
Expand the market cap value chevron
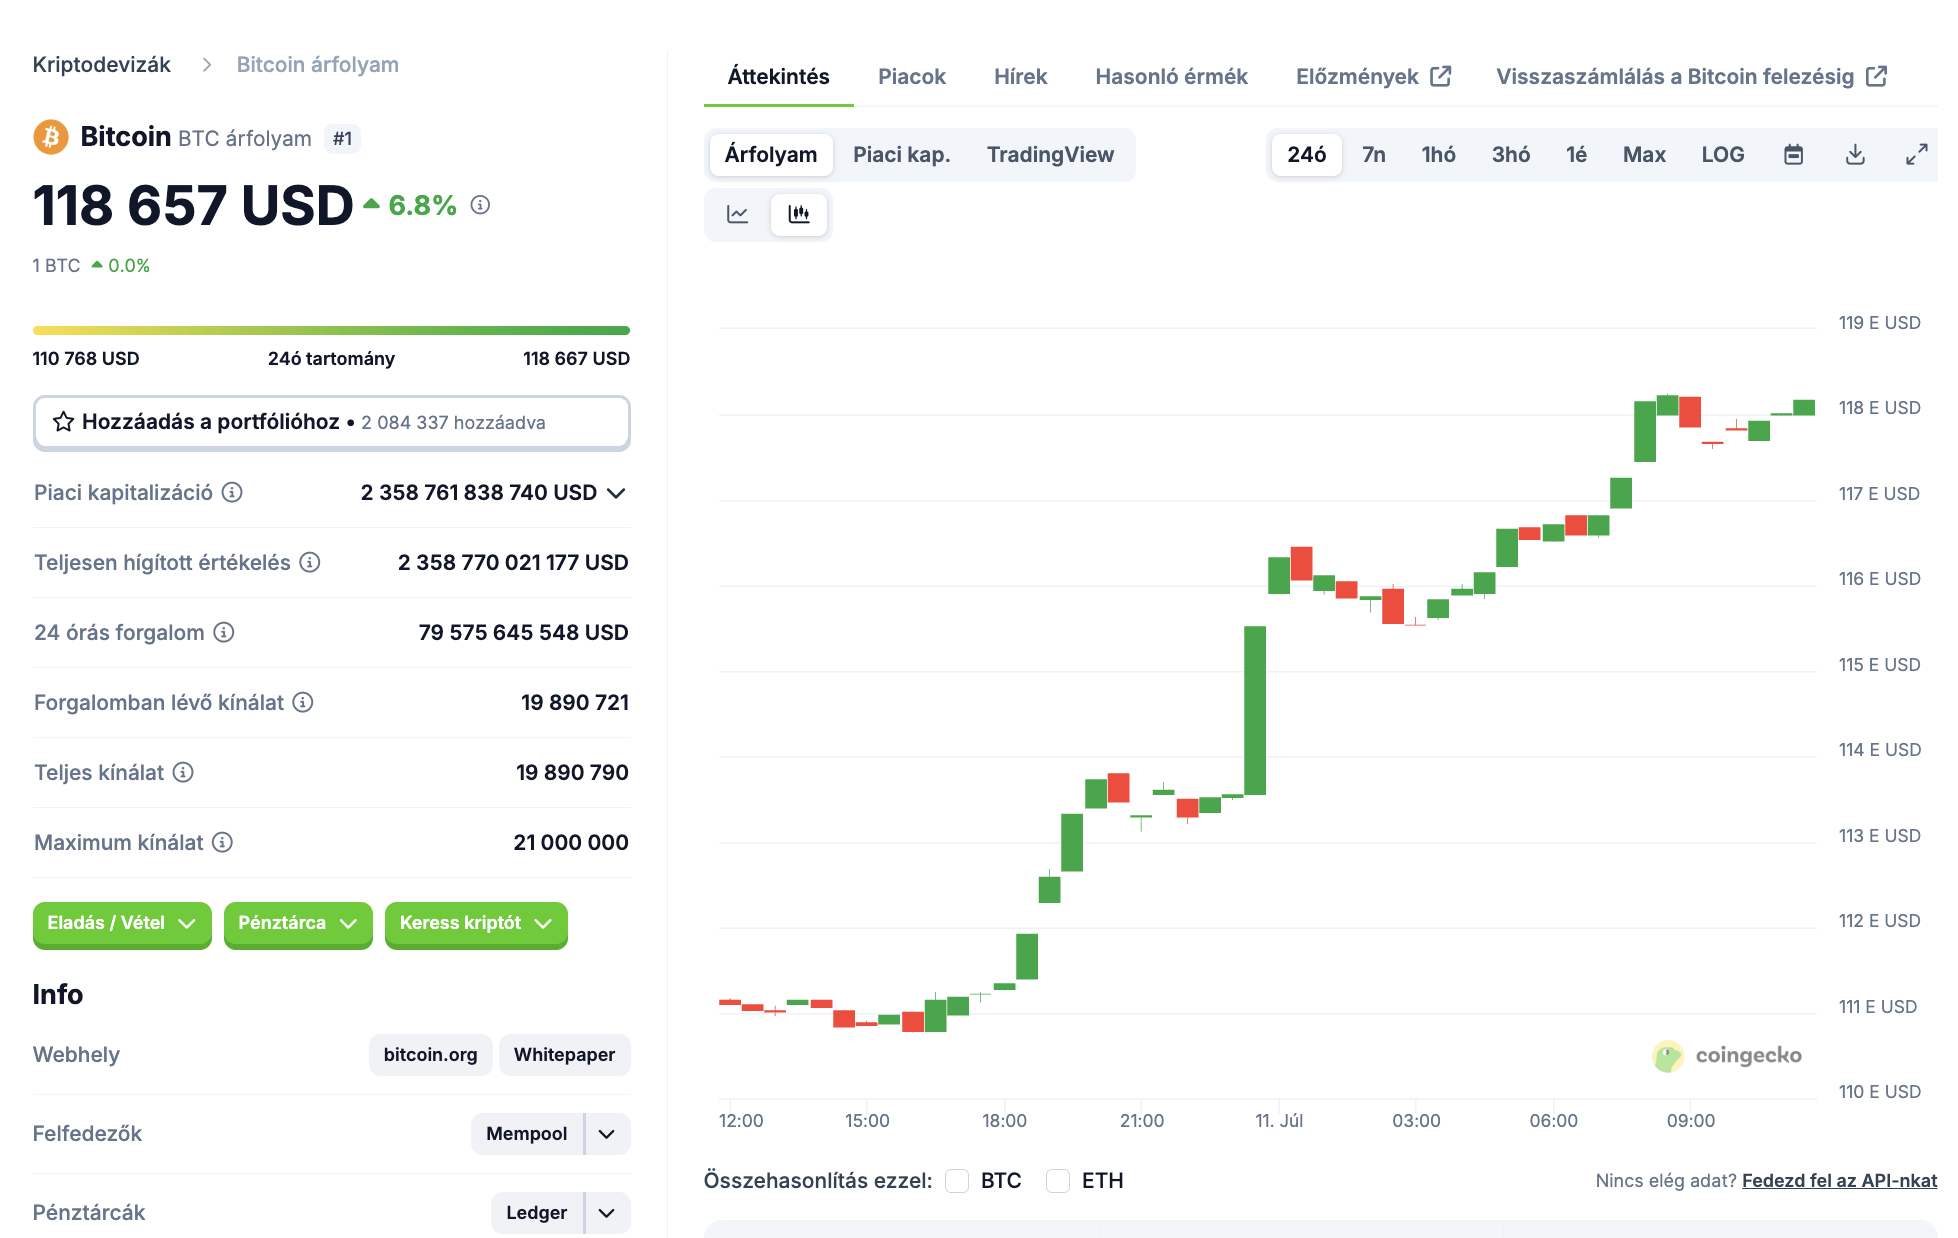[616, 493]
